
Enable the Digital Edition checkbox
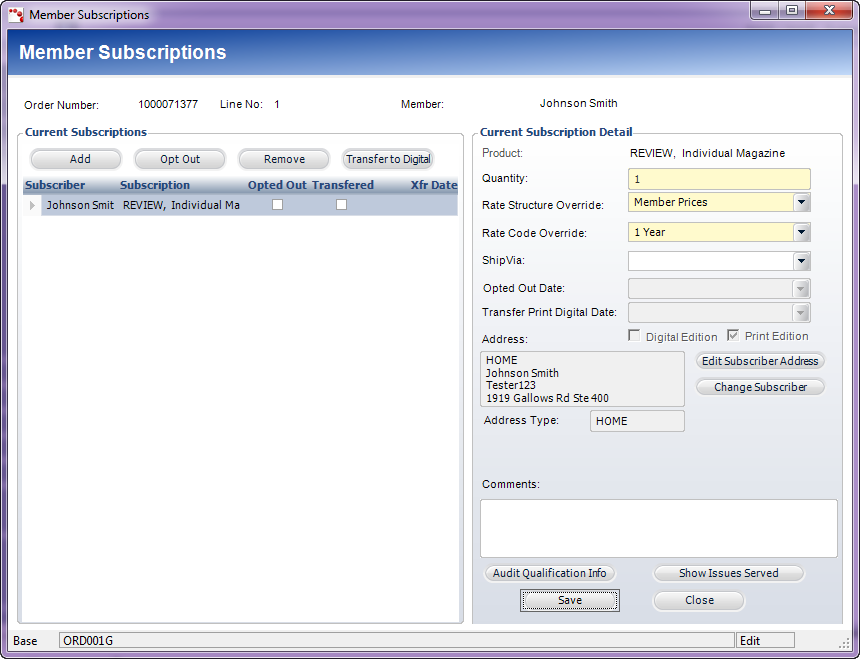coord(634,336)
